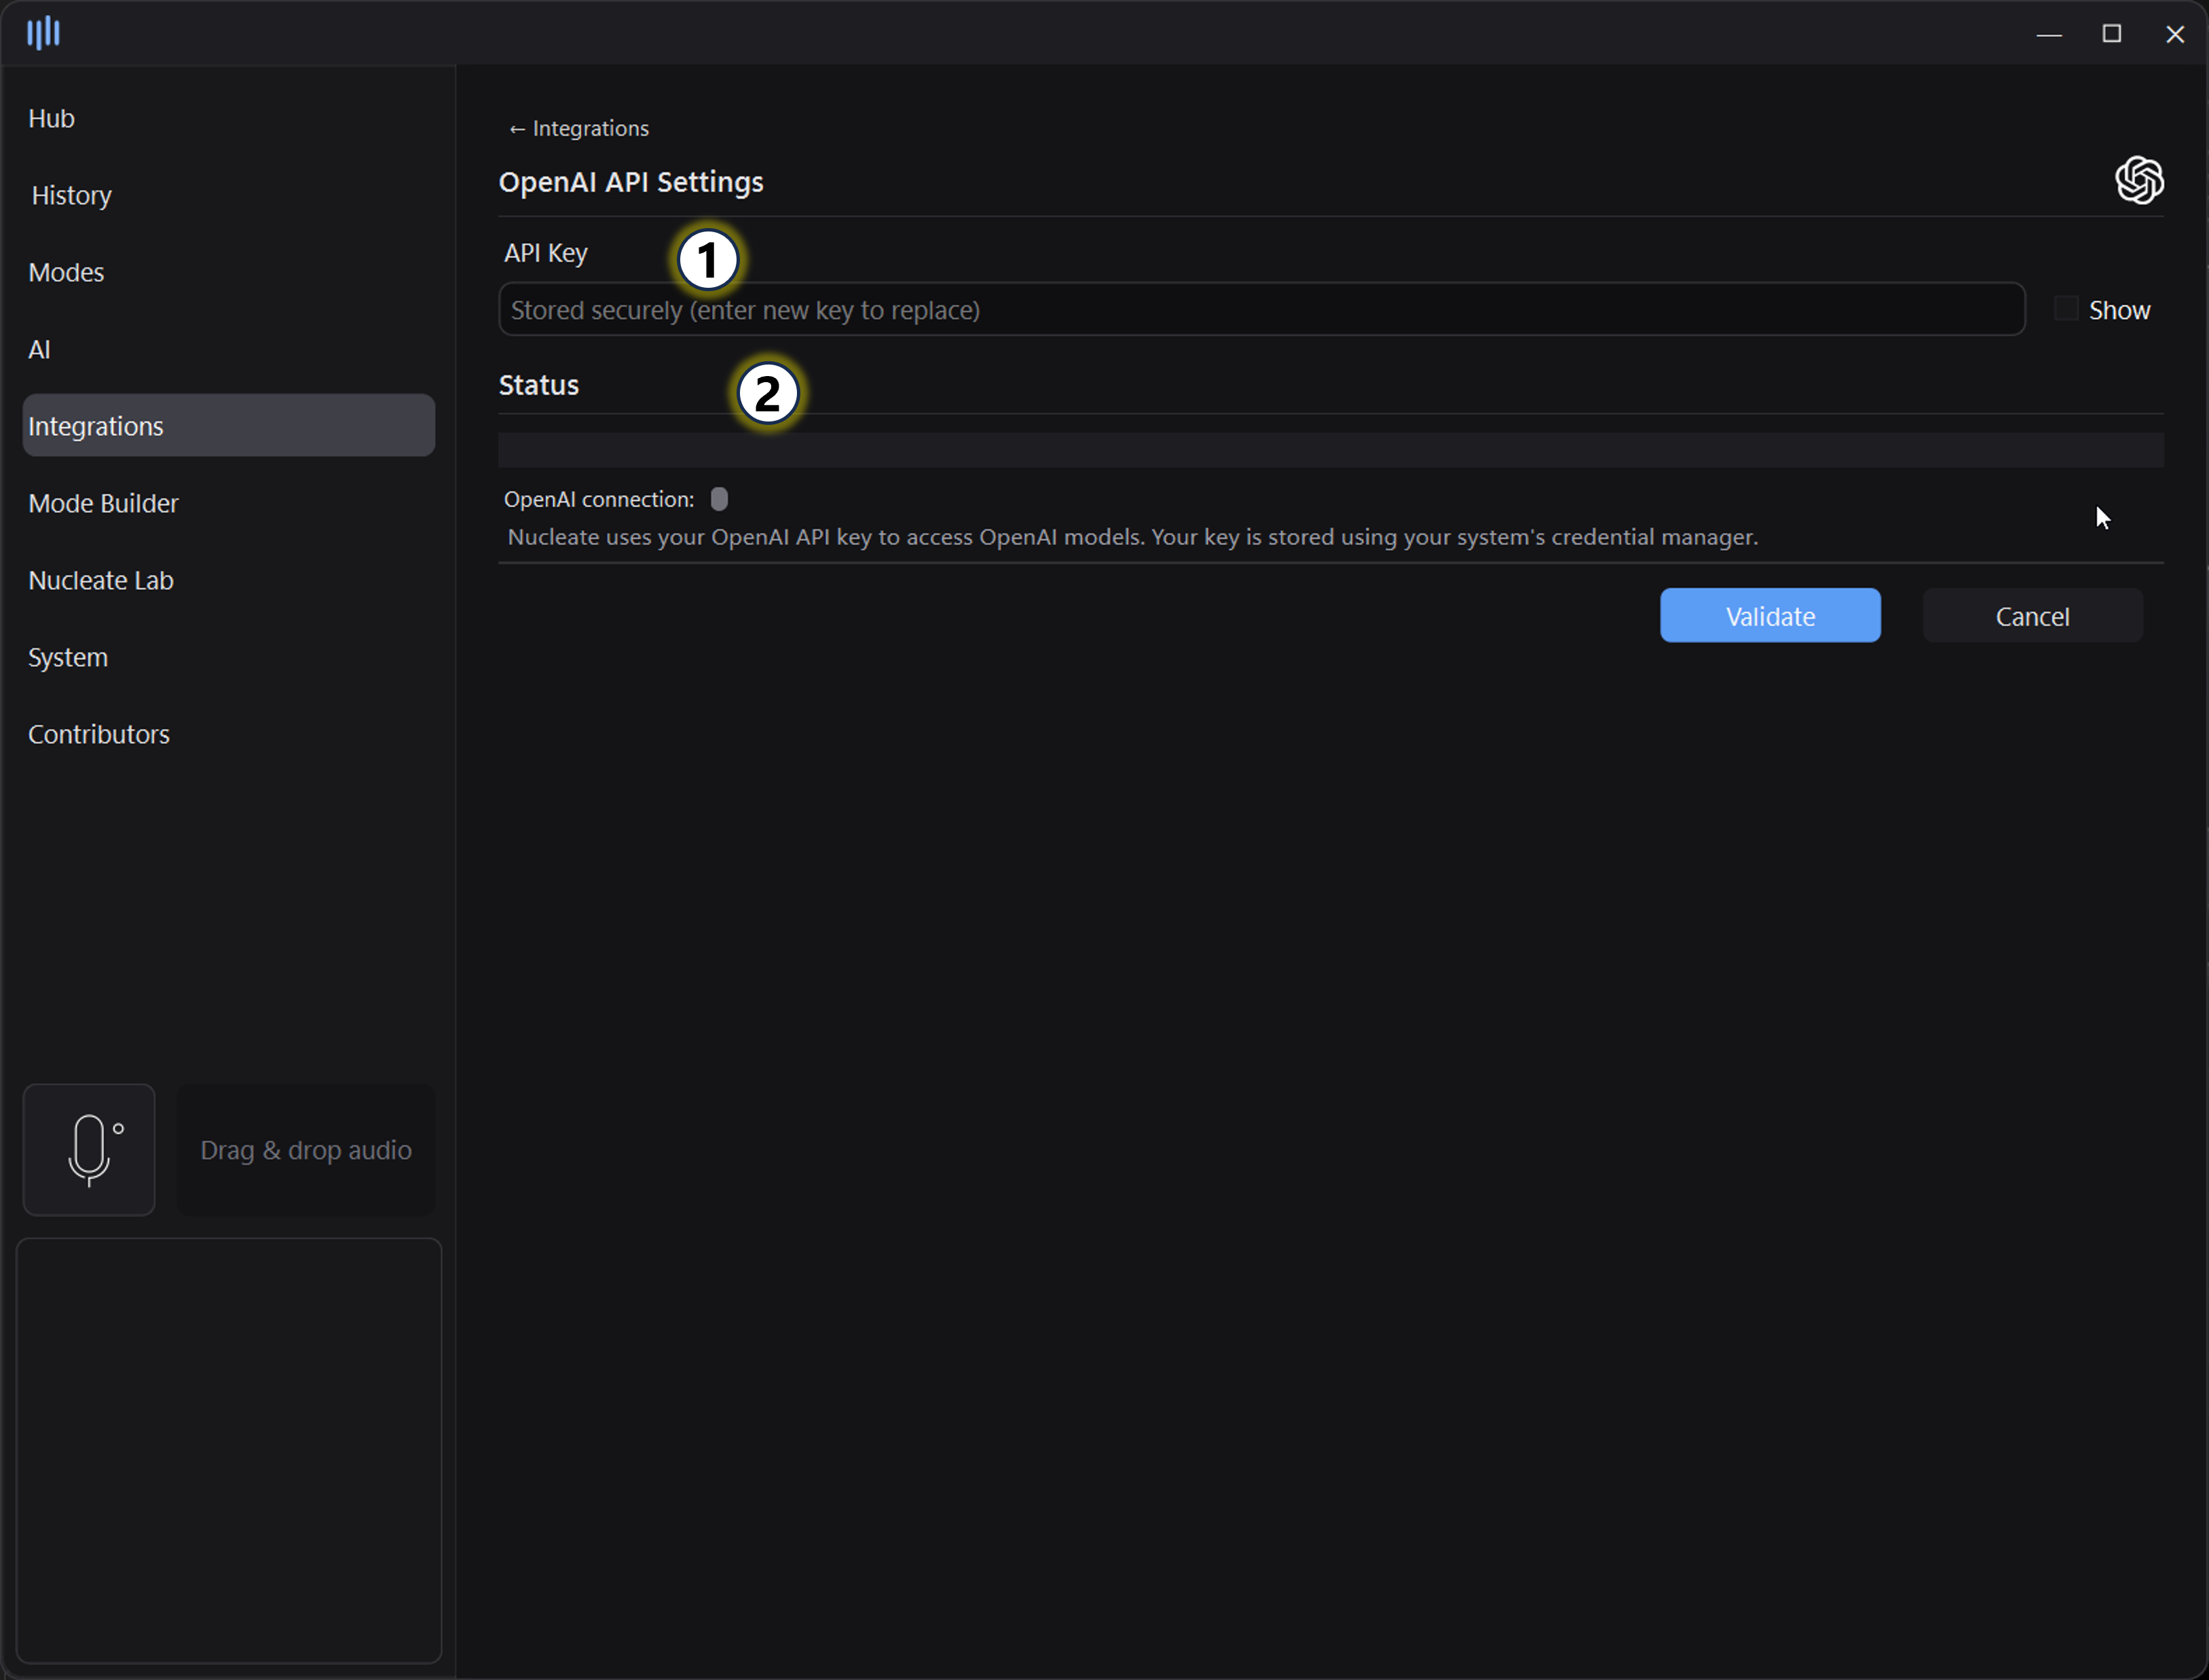This screenshot has width=2209, height=1680.
Task: Maximize the application window
Action: 2112,34
